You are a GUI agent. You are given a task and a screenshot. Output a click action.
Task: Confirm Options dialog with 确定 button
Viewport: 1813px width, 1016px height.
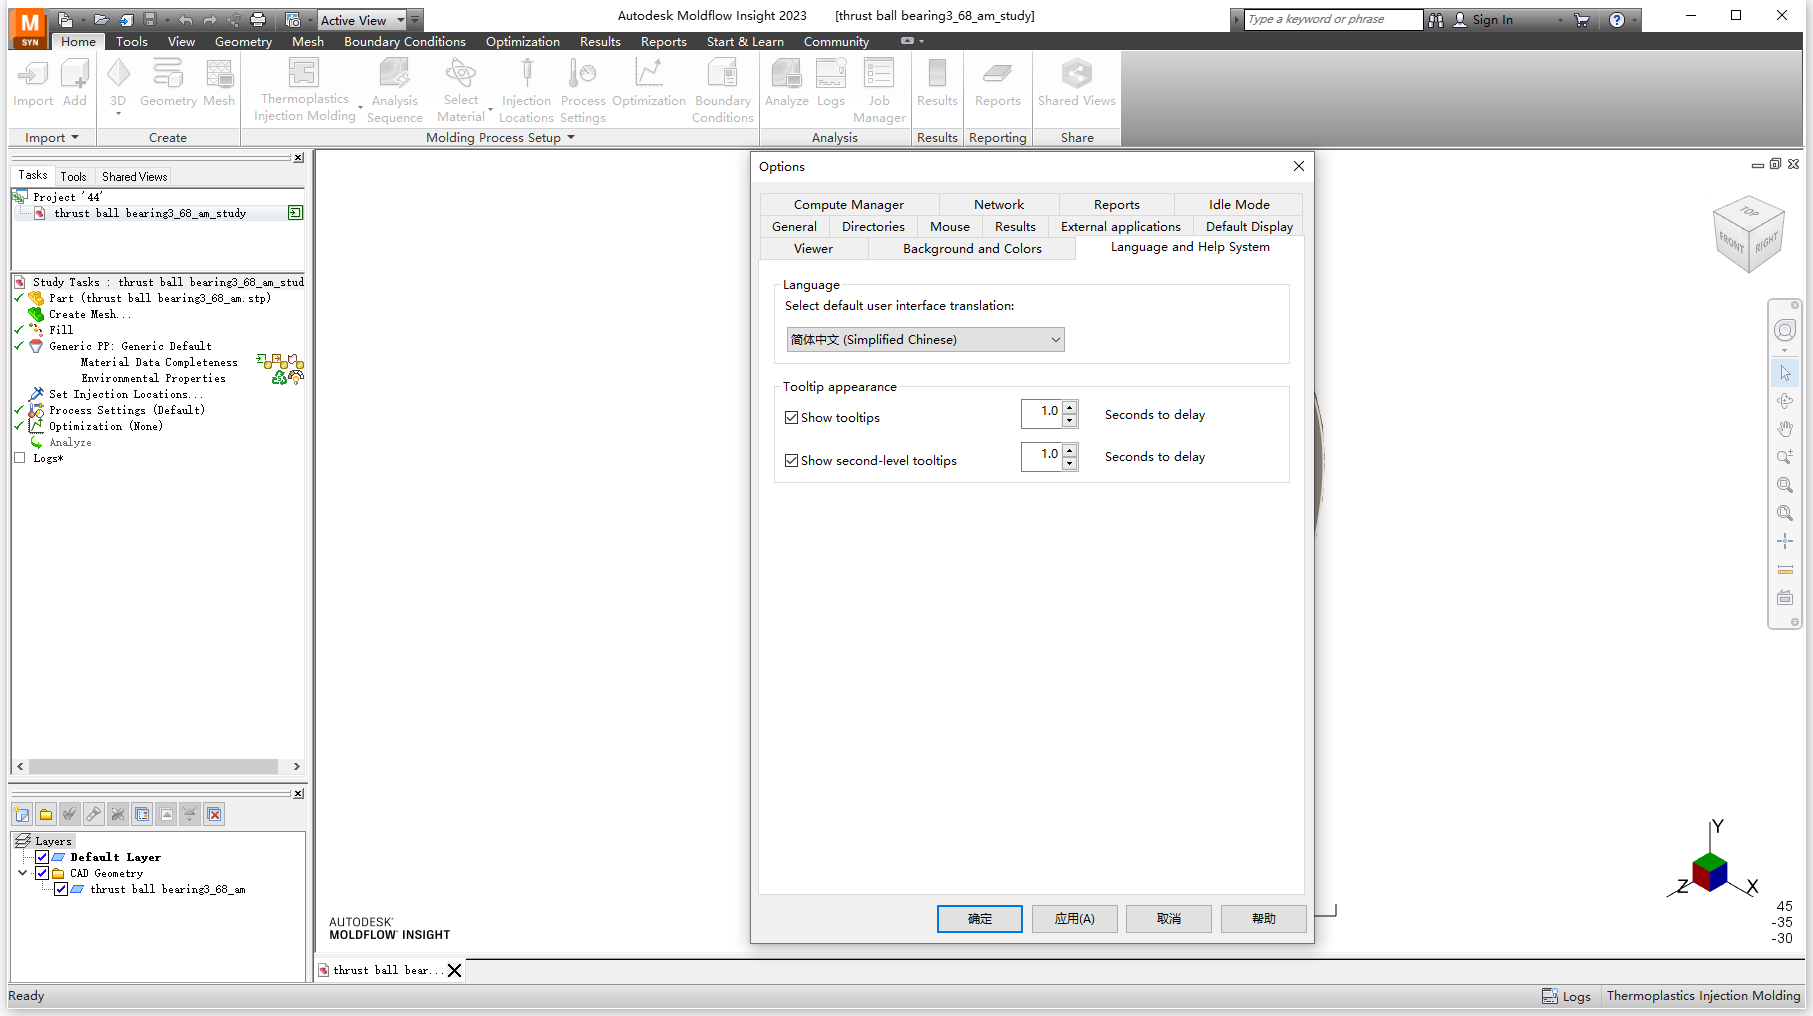[x=980, y=919]
